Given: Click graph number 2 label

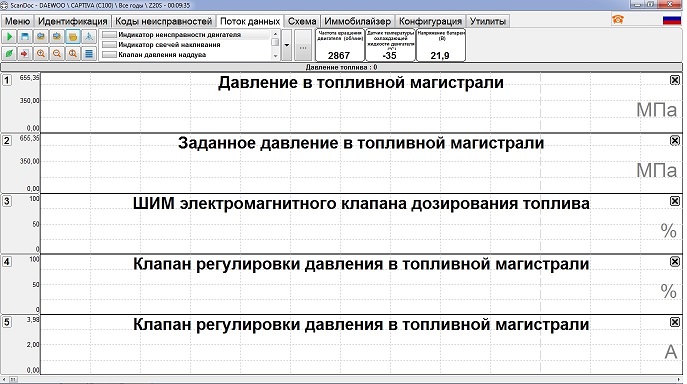Looking at the screenshot, I should [x=7, y=141].
